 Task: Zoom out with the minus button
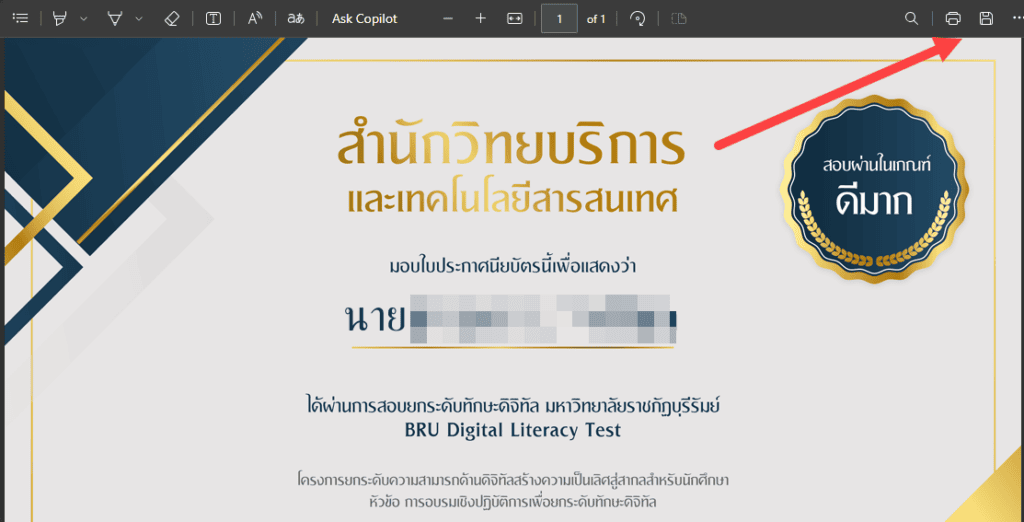(448, 19)
